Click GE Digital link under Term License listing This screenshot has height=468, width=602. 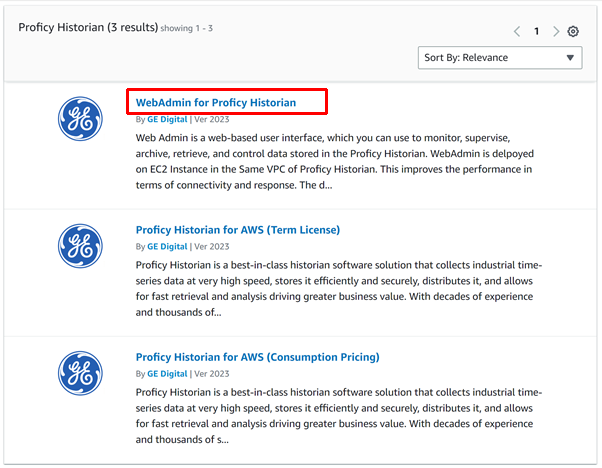[x=167, y=246]
